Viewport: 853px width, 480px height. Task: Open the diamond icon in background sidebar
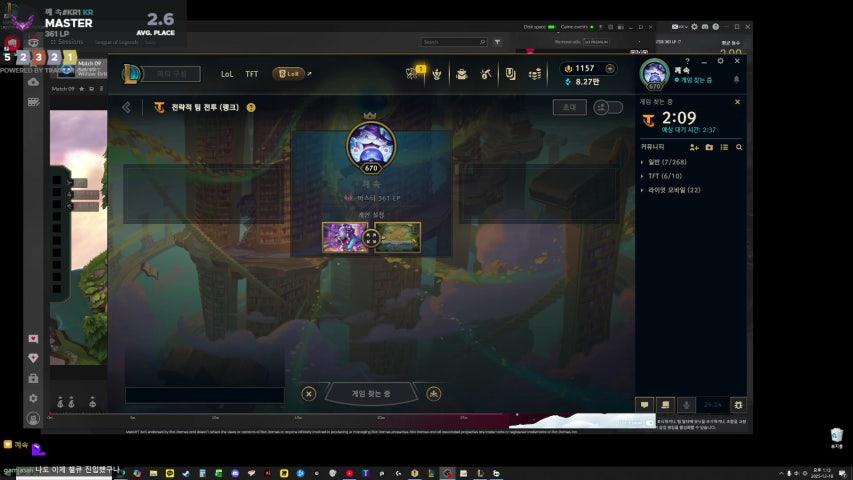point(33,358)
